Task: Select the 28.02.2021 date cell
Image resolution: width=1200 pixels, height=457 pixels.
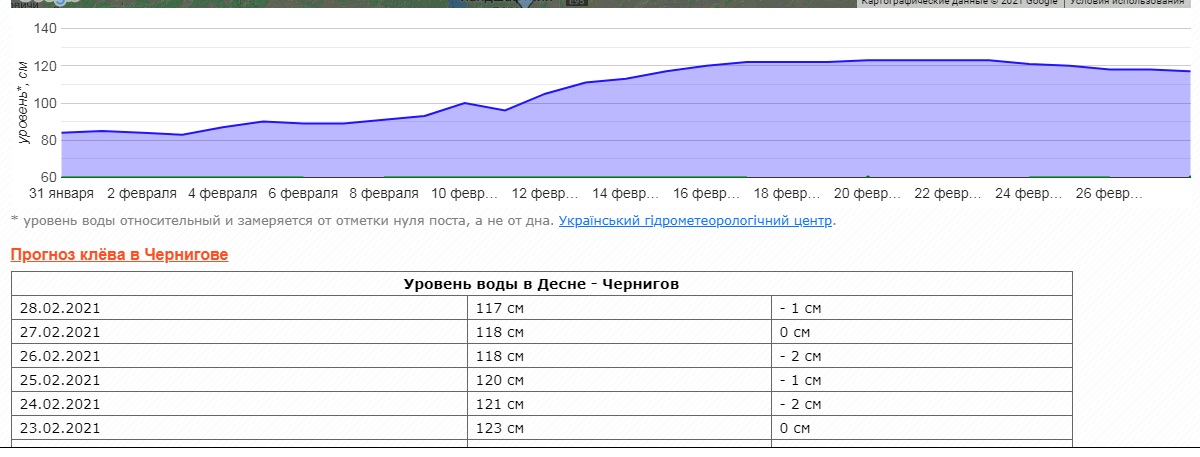Action: (60, 308)
